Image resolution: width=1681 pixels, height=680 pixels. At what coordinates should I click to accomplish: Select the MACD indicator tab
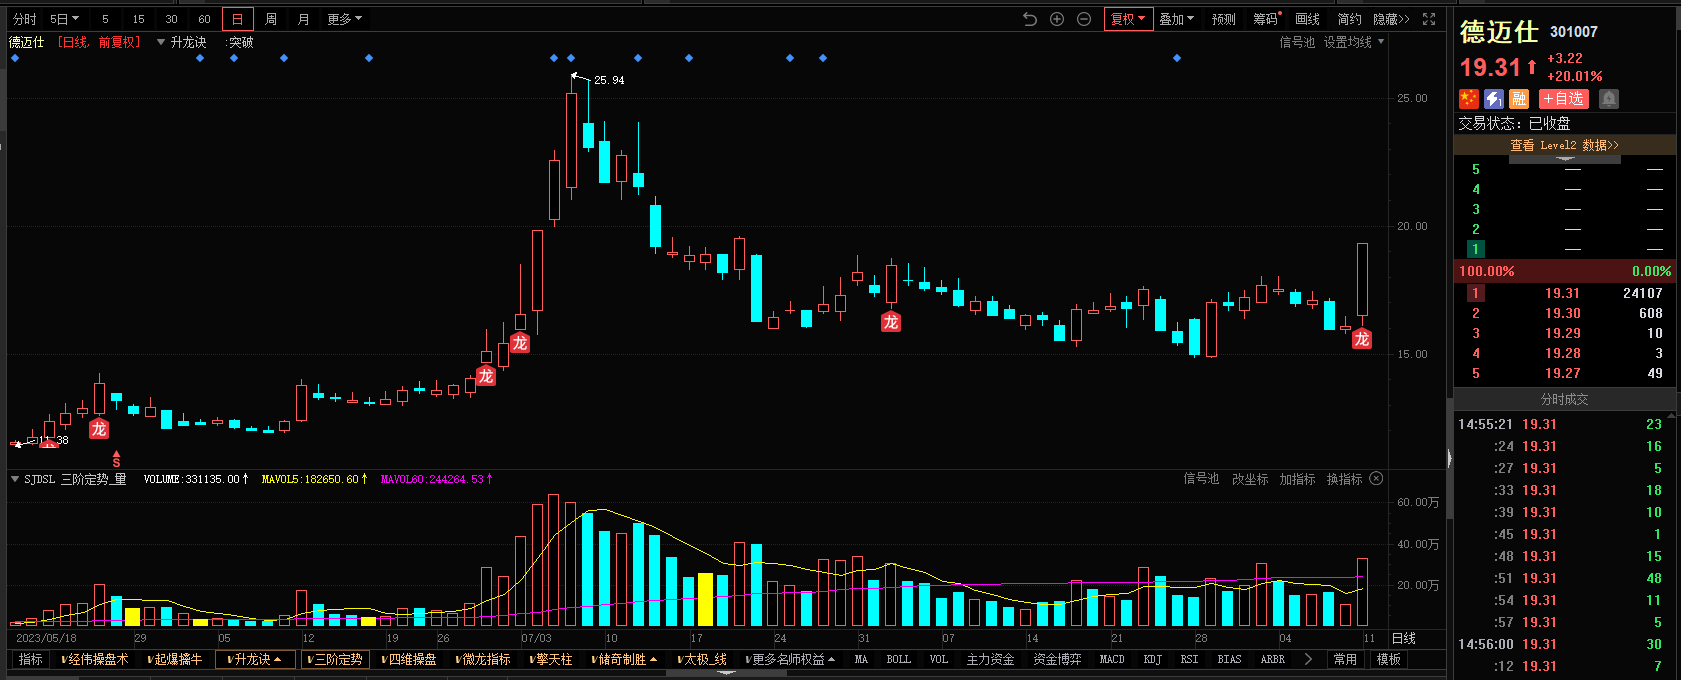(1112, 659)
